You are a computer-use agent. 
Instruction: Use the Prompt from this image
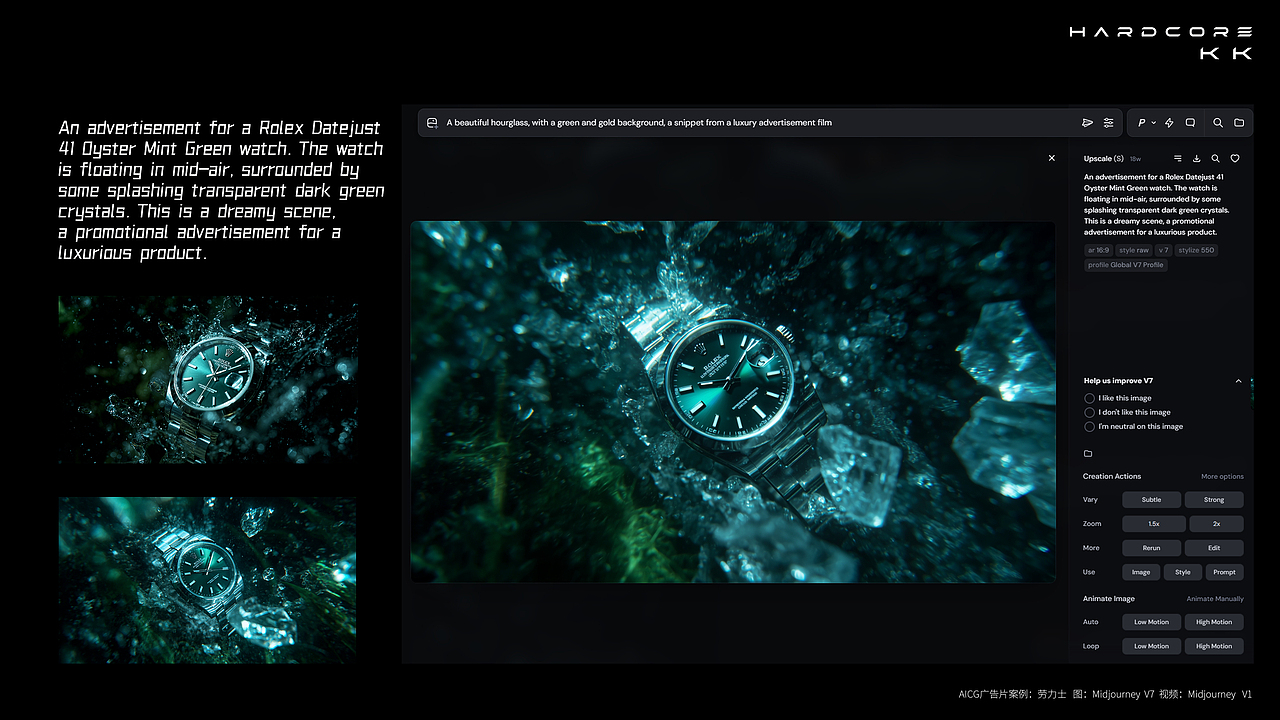tap(1225, 572)
